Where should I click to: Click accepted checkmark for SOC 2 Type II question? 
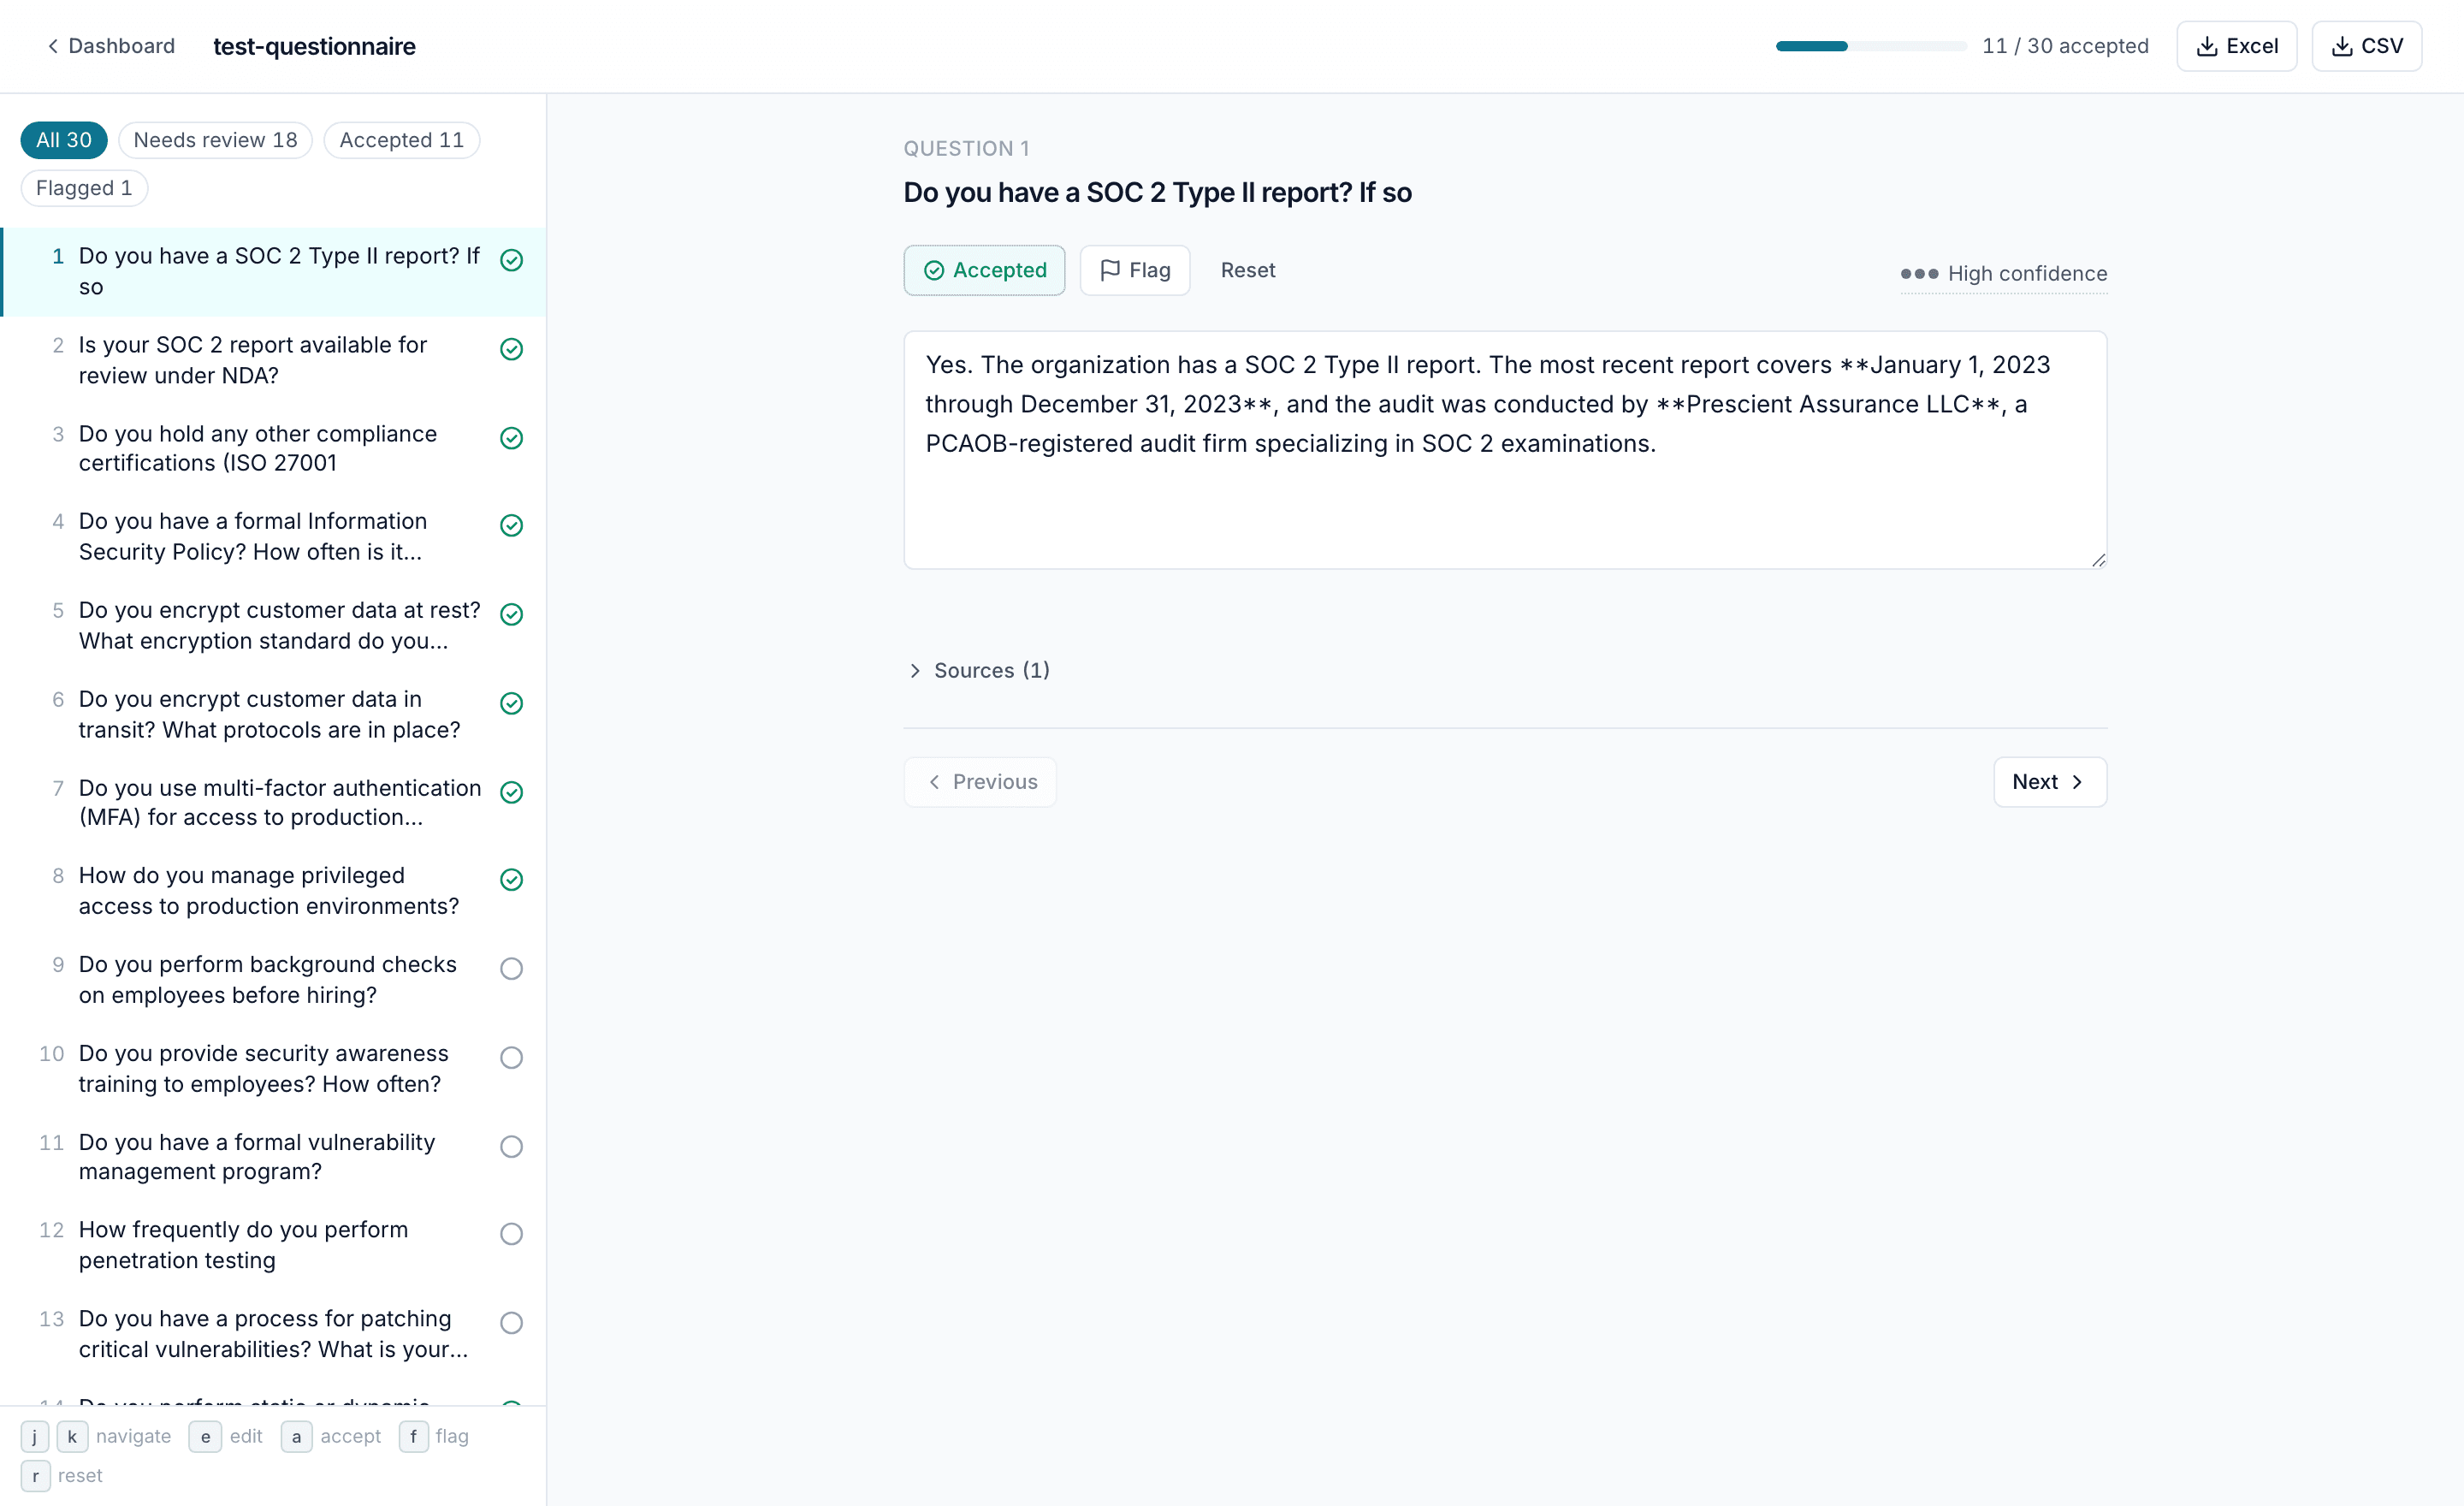tap(511, 260)
